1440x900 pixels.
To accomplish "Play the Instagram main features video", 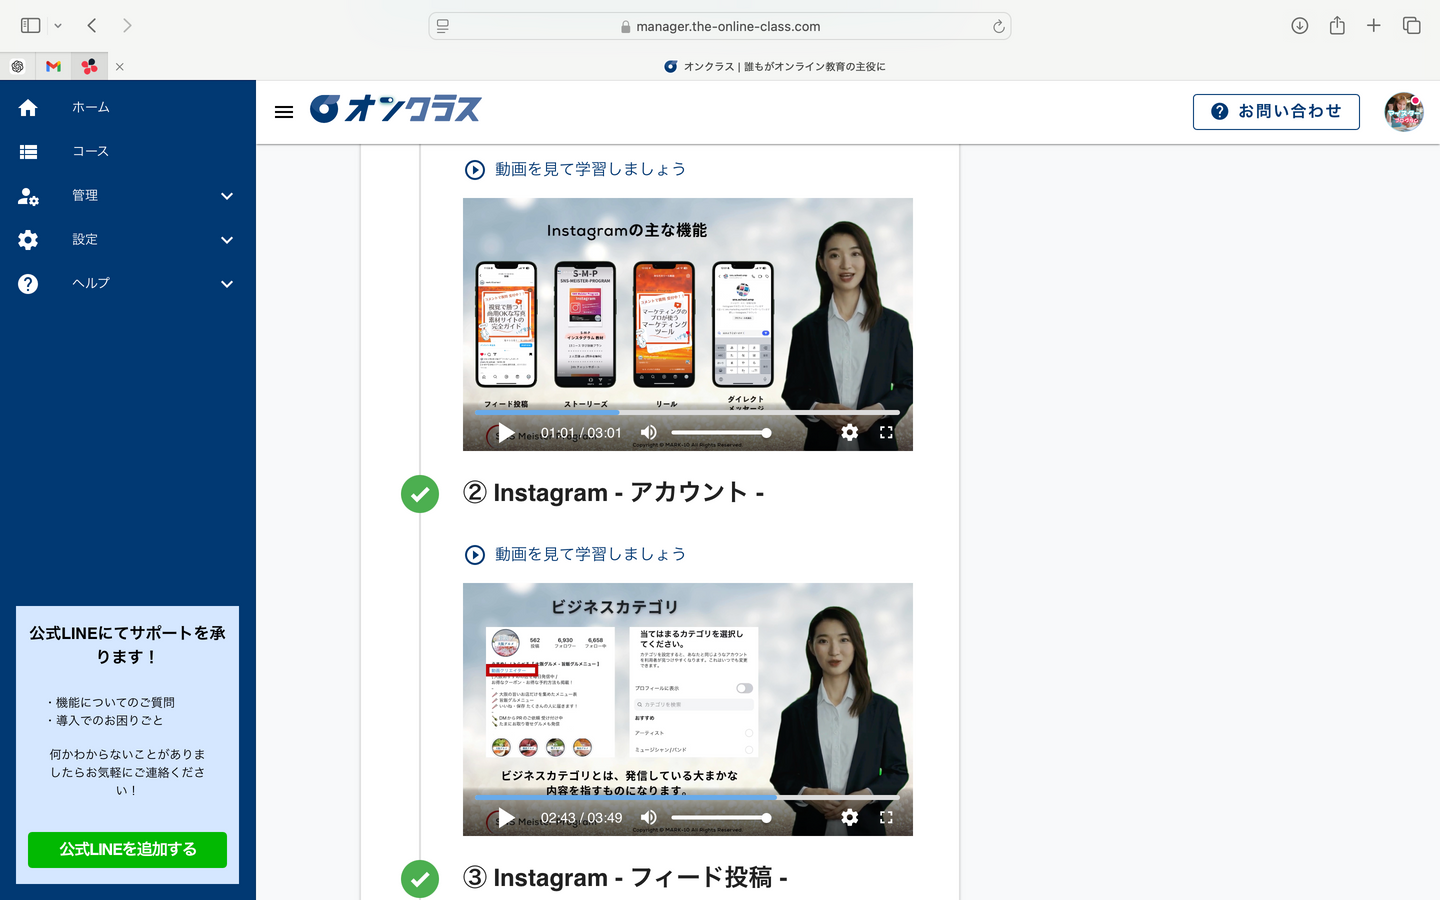I will point(506,432).
